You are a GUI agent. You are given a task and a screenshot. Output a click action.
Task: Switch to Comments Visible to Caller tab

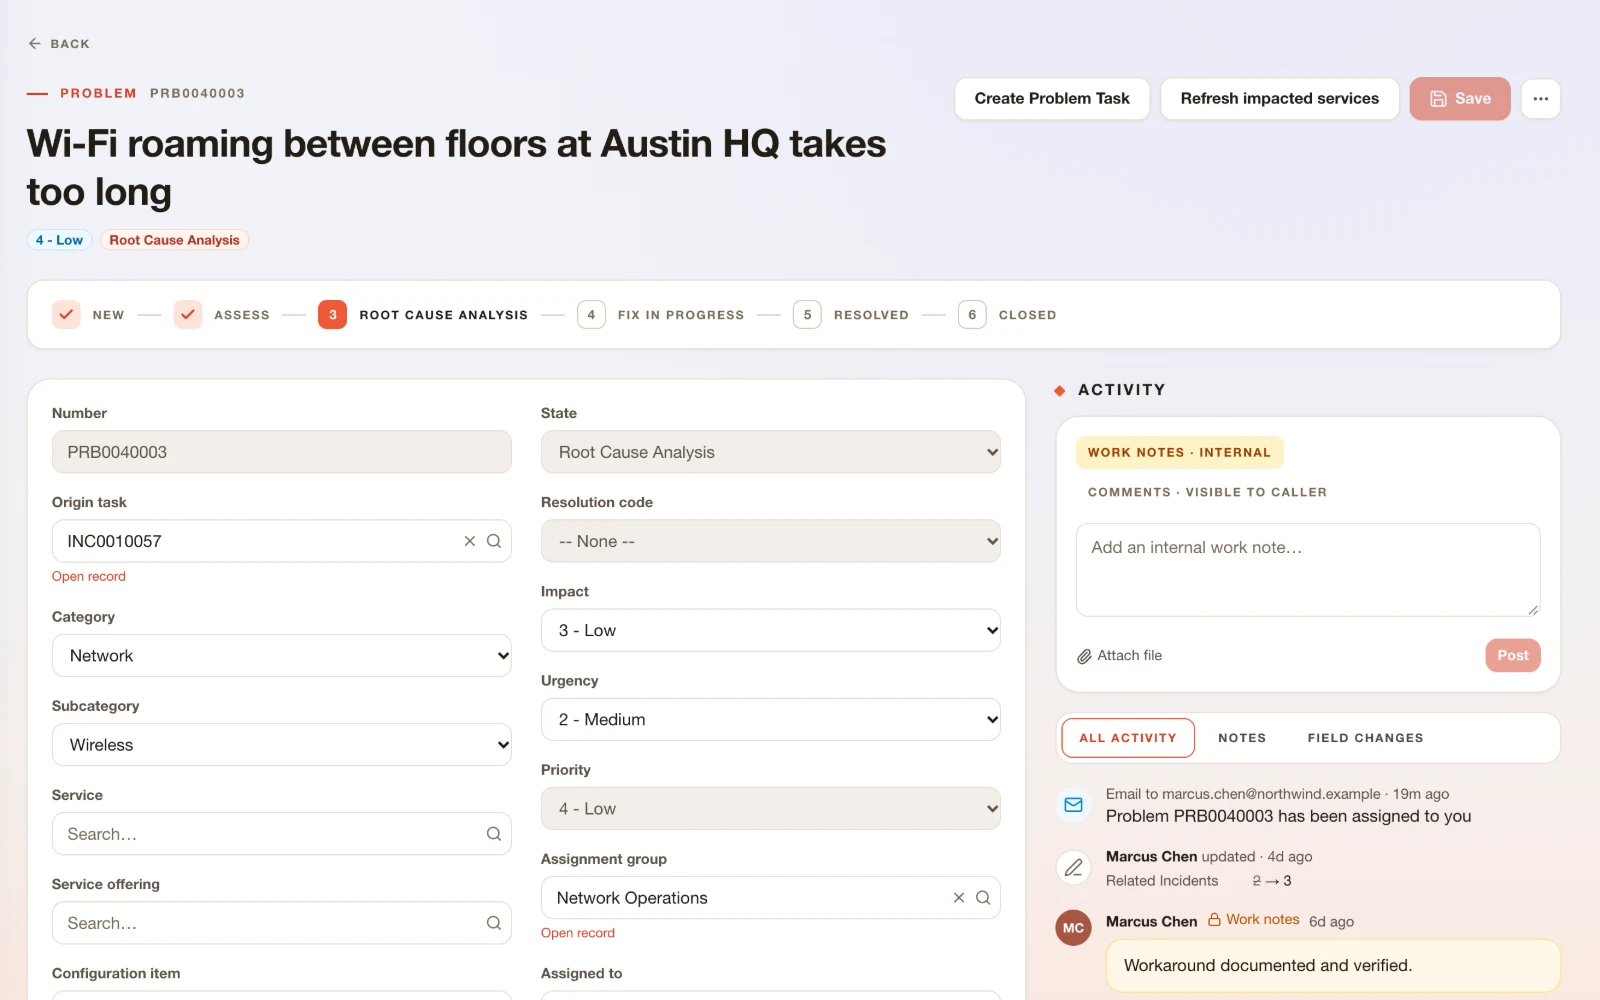click(x=1207, y=492)
